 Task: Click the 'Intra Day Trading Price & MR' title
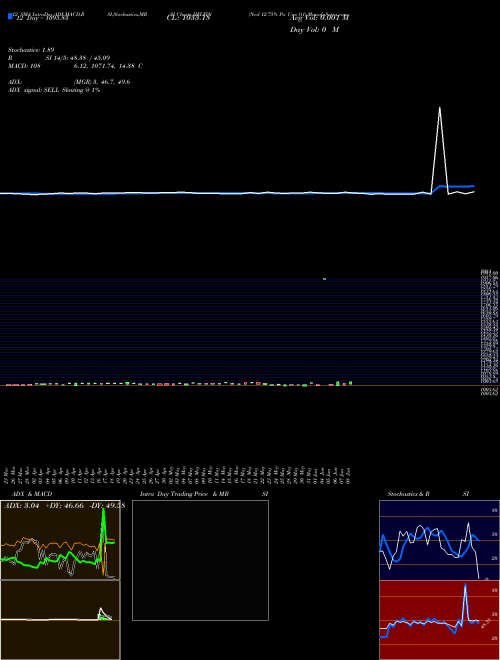[x=184, y=494]
